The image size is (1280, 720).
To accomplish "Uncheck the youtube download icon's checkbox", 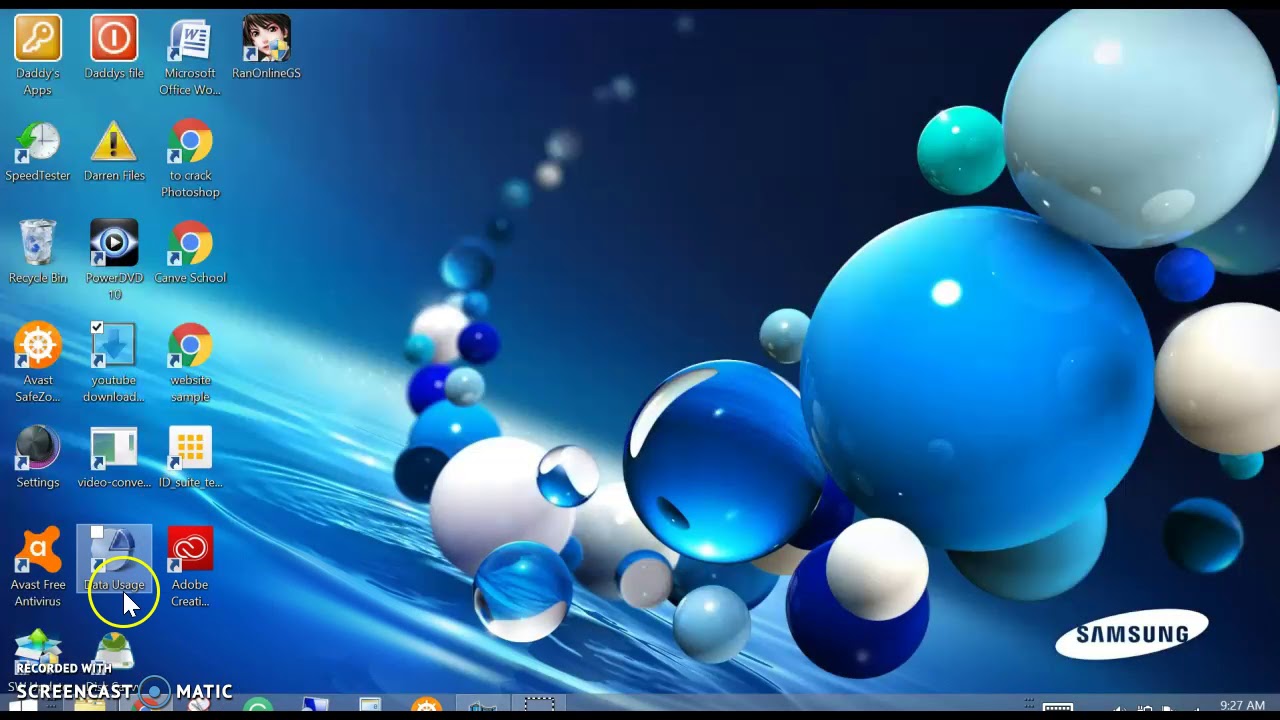I will pos(97,328).
